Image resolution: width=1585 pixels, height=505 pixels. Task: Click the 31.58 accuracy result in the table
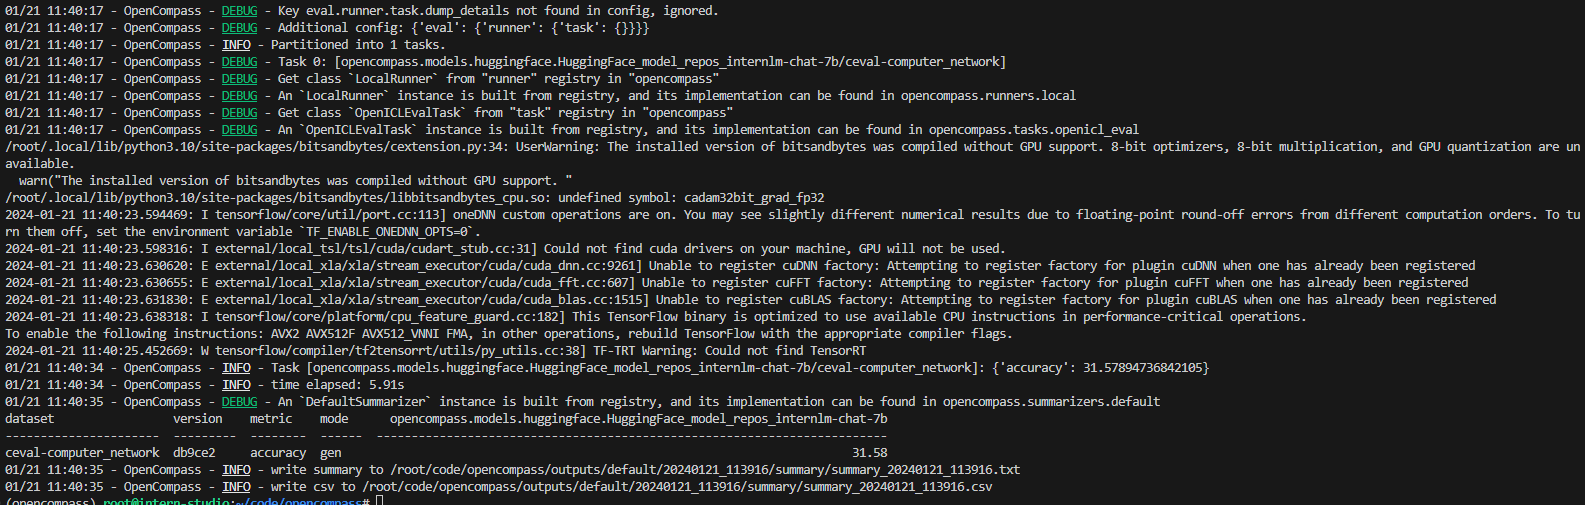[x=869, y=453]
